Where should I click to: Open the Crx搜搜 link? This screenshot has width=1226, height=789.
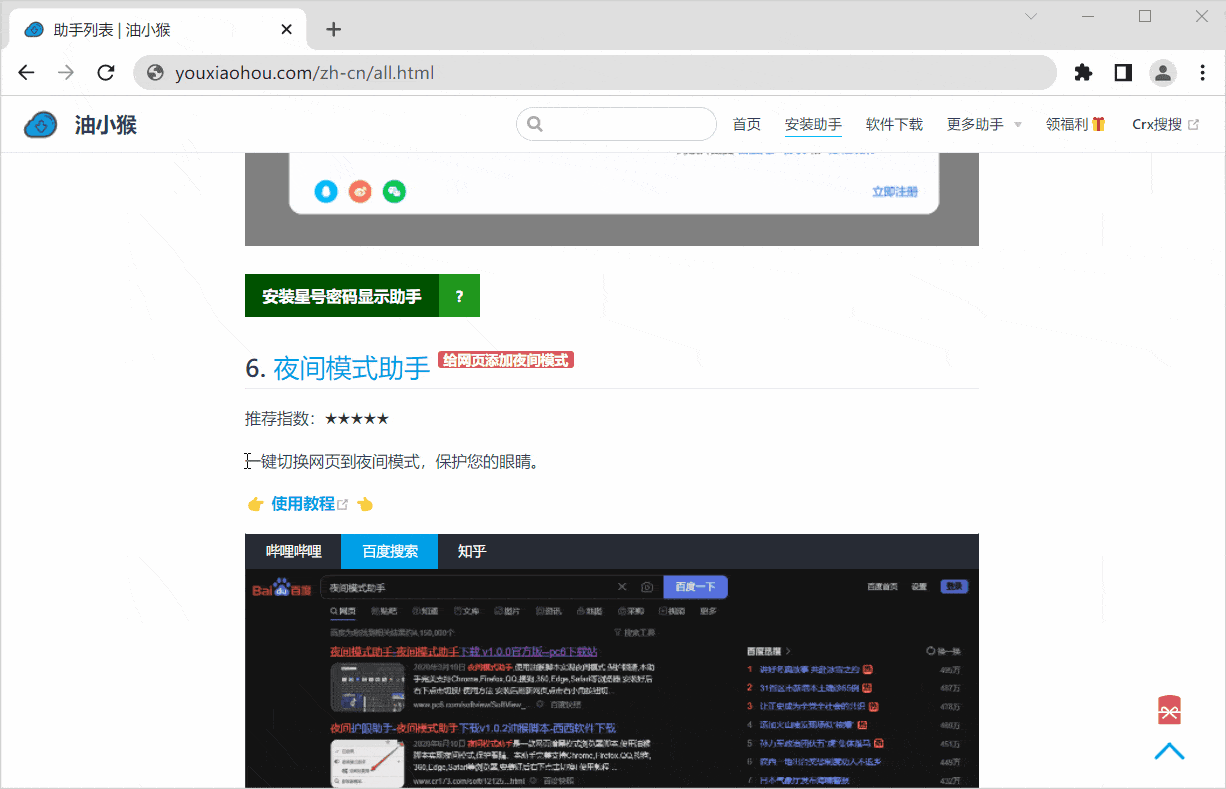click(x=1157, y=125)
